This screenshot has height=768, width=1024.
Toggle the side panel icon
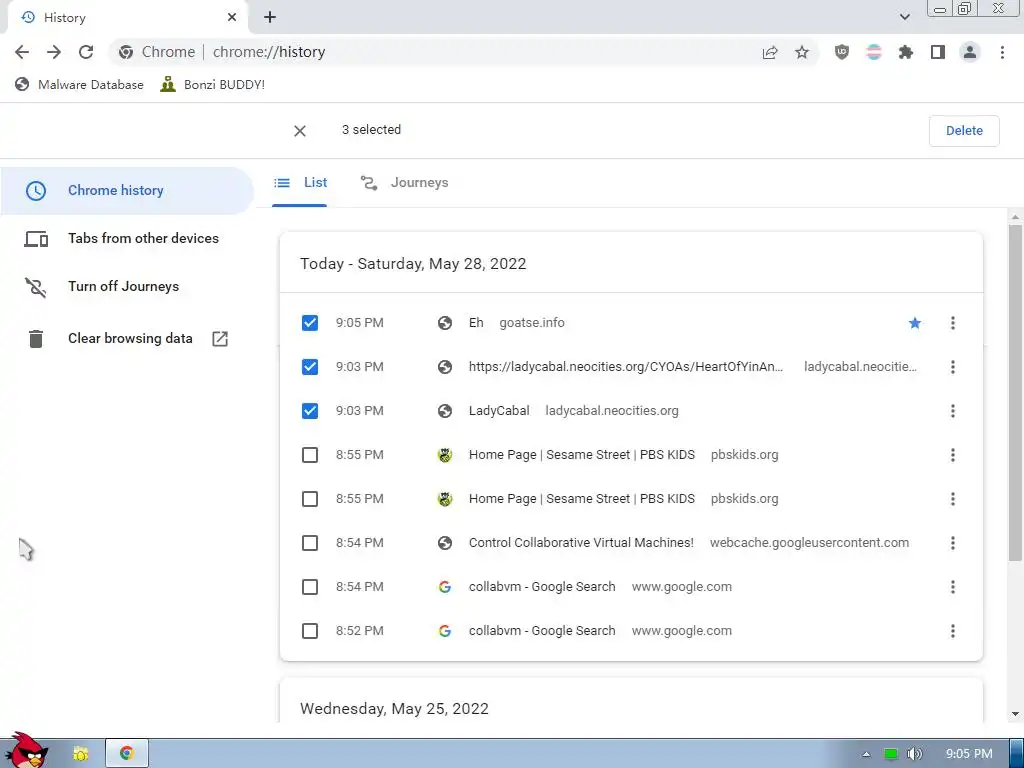pyautogui.click(x=938, y=52)
